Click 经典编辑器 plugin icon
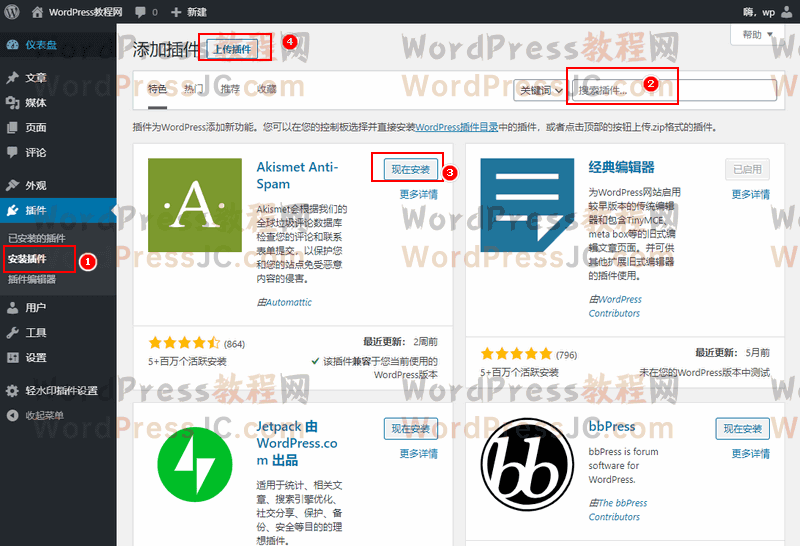Image resolution: width=800 pixels, height=546 pixels. coord(528,205)
